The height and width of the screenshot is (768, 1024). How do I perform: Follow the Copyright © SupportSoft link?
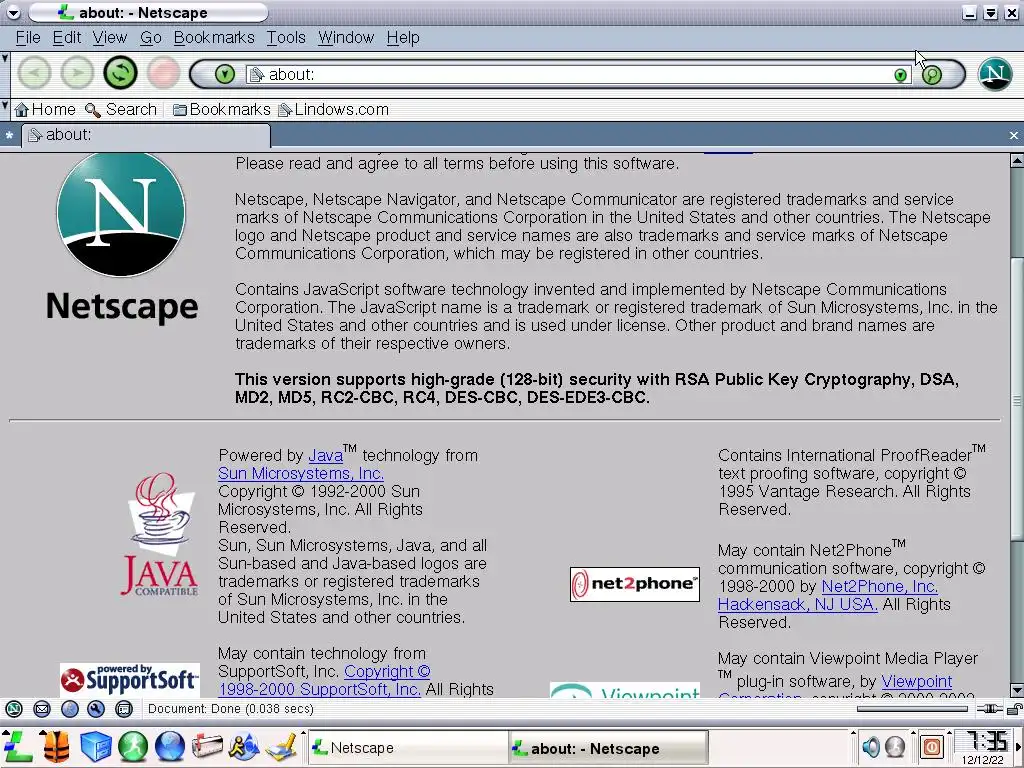pyautogui.click(x=324, y=680)
